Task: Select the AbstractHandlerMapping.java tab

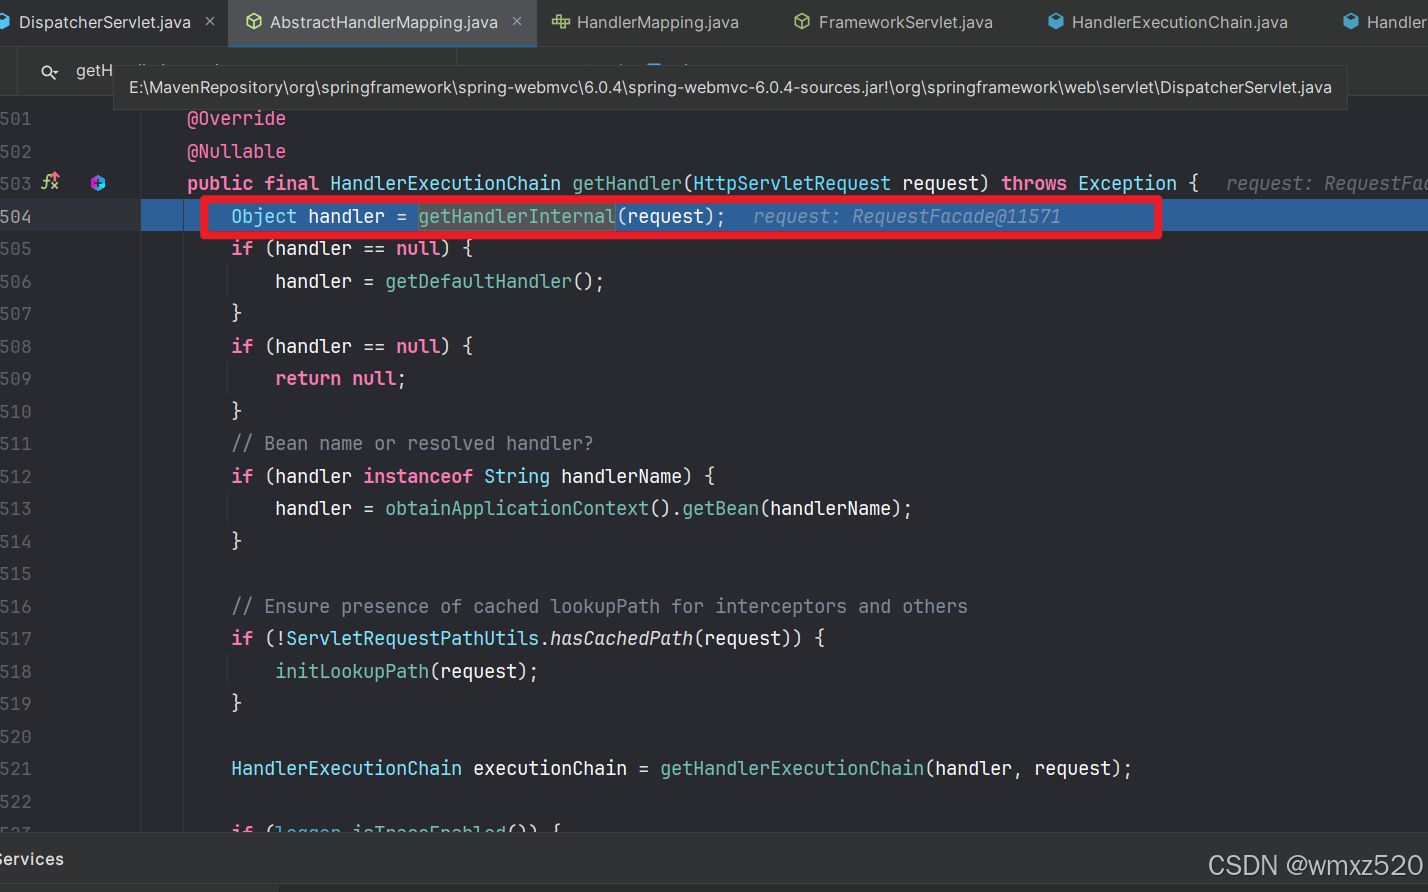Action: pos(383,22)
